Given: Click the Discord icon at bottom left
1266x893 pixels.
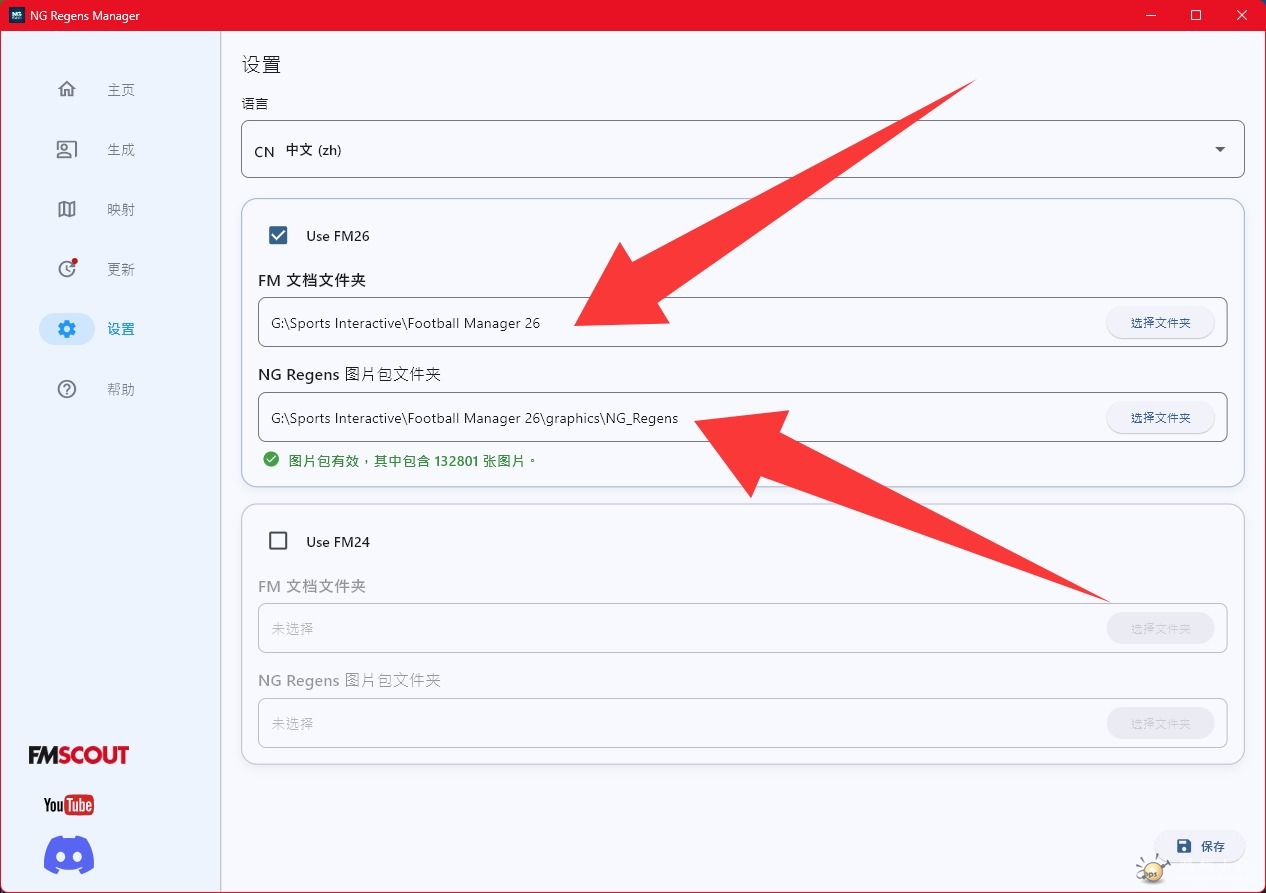Looking at the screenshot, I should [x=68, y=855].
